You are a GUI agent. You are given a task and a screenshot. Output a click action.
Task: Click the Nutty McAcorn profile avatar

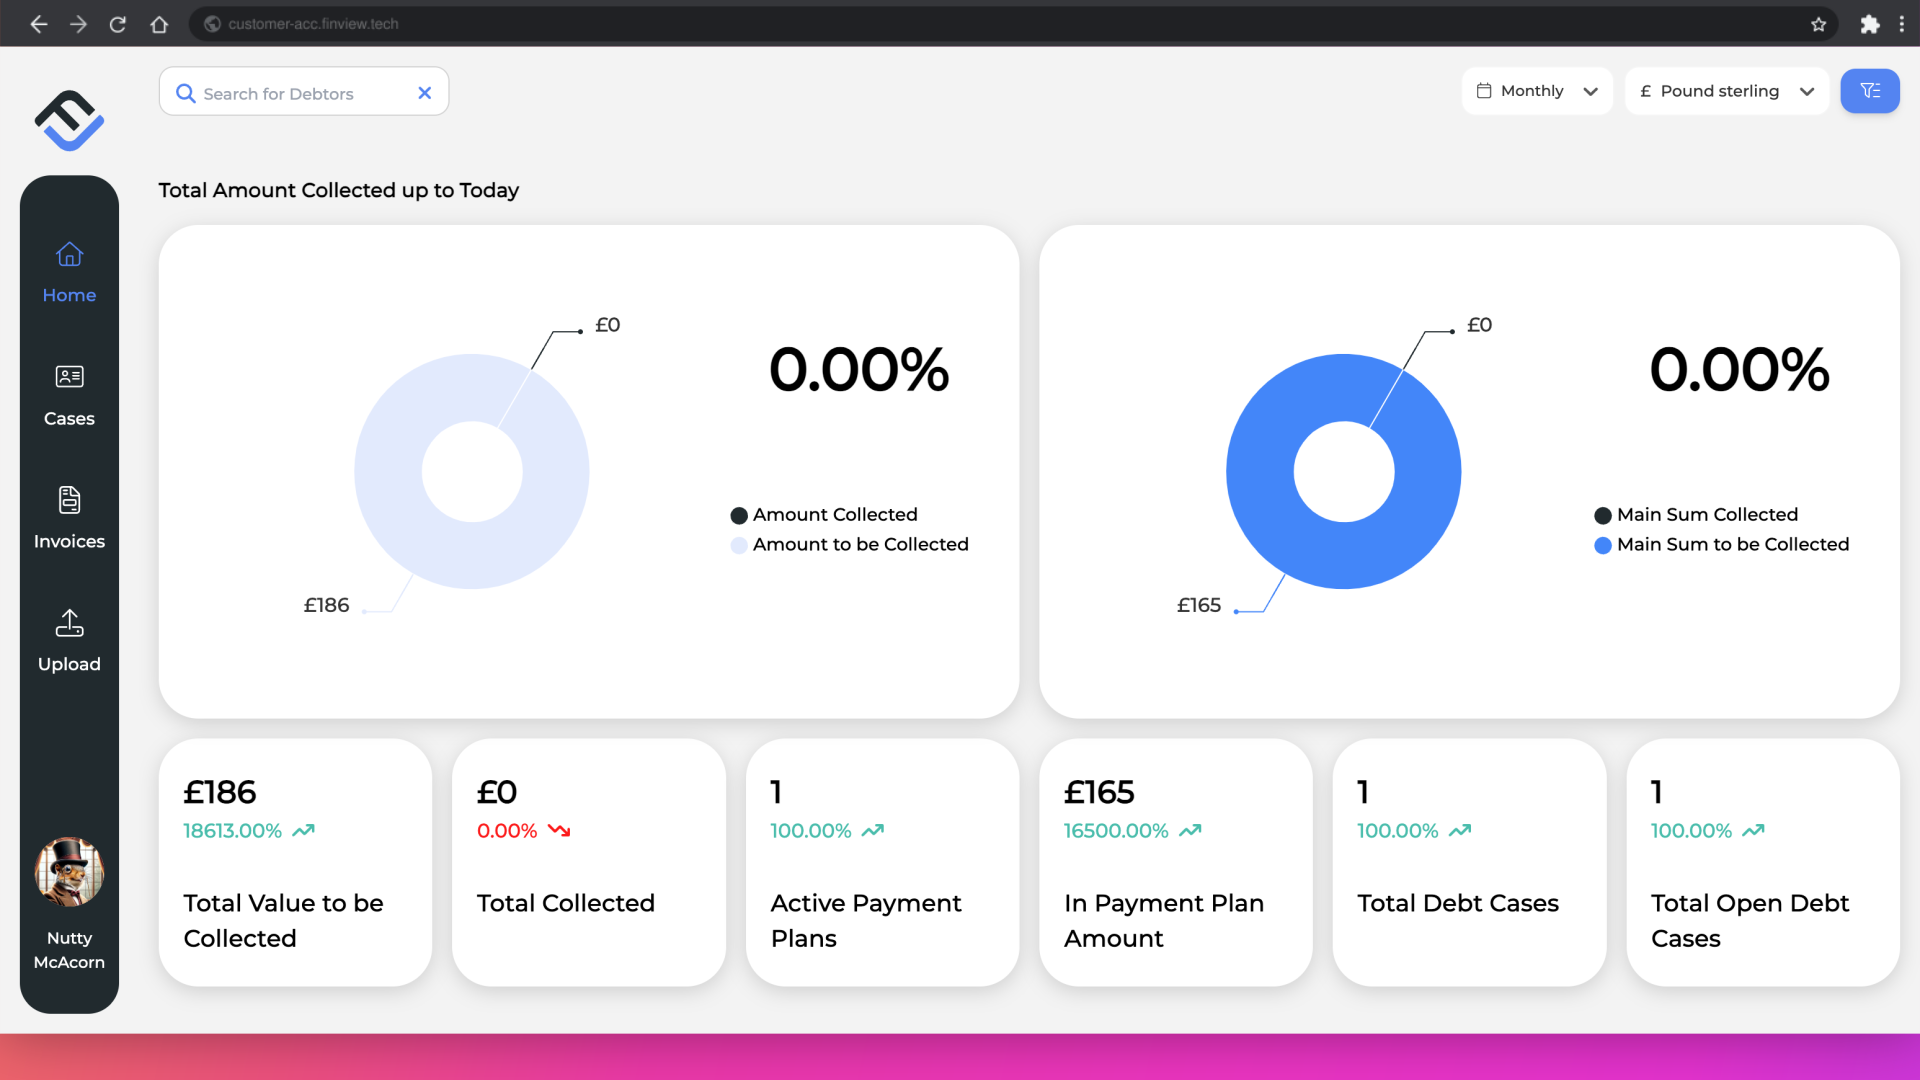[x=69, y=872]
